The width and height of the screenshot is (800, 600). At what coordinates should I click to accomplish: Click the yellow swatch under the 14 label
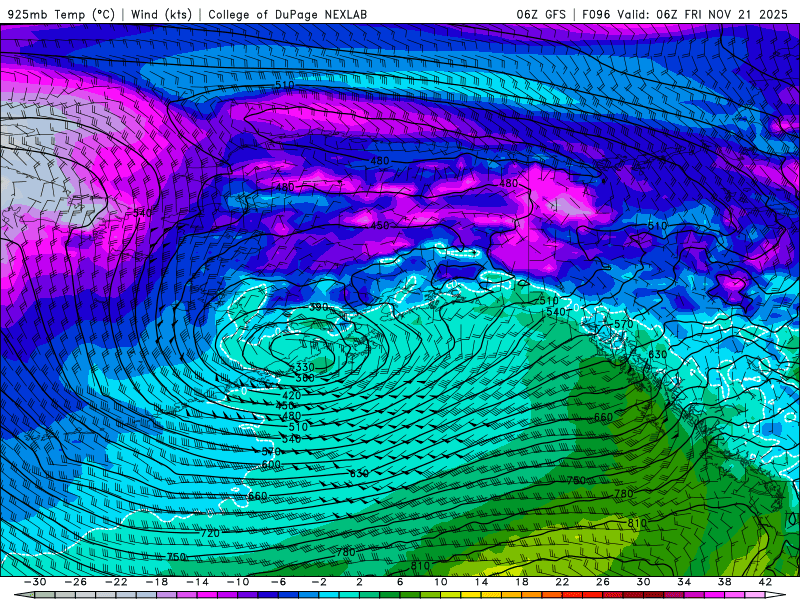click(x=471, y=595)
